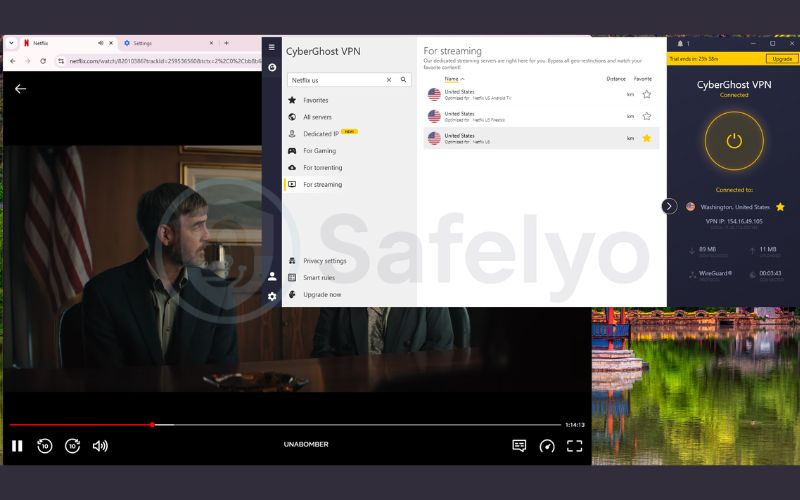The height and width of the screenshot is (500, 800).
Task: Click the red playhead on the Netflix timeline
Action: click(x=152, y=424)
